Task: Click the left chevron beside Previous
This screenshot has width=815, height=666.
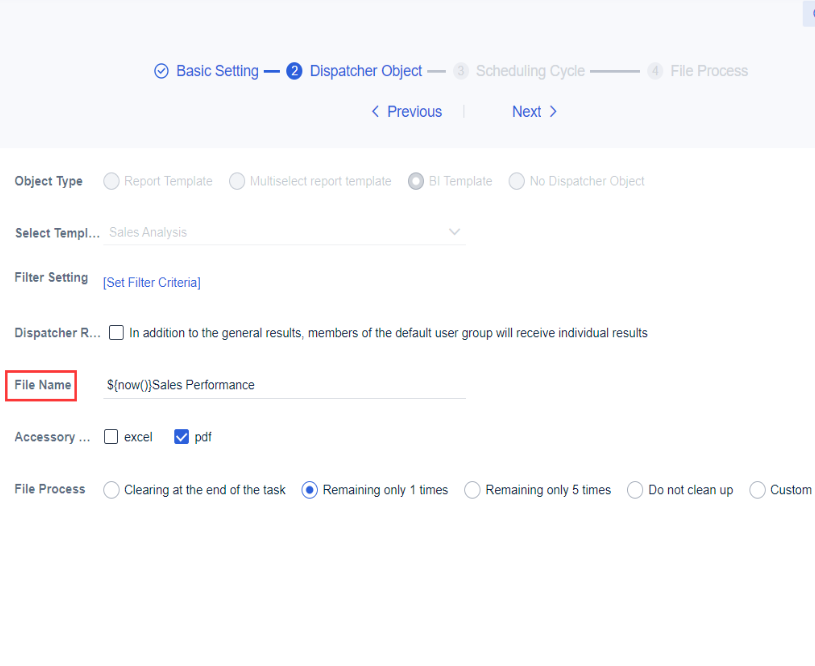Action: [374, 111]
